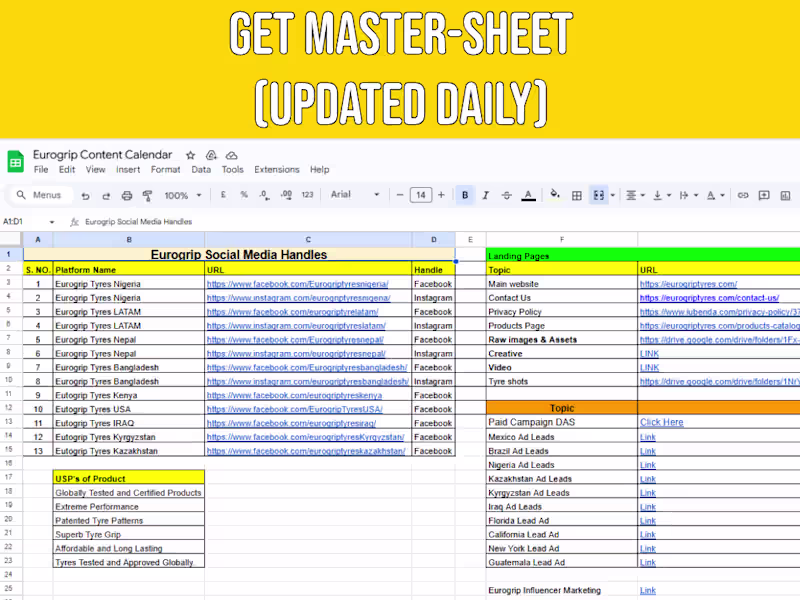Toggle Merge cells button
The width and height of the screenshot is (800, 600).
(x=598, y=195)
